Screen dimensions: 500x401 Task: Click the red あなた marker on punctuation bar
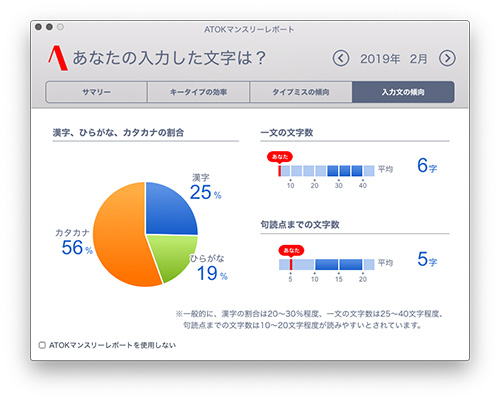coord(291,250)
